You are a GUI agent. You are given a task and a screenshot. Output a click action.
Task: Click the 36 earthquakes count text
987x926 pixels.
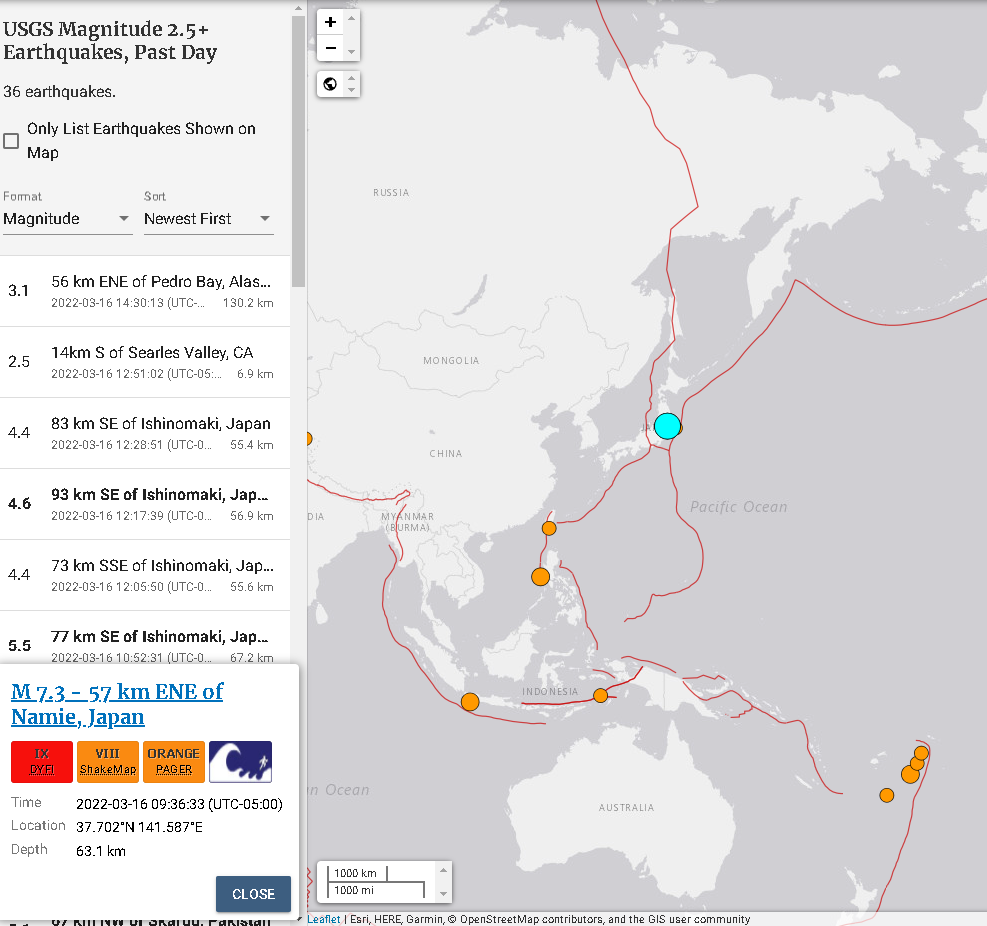click(59, 92)
